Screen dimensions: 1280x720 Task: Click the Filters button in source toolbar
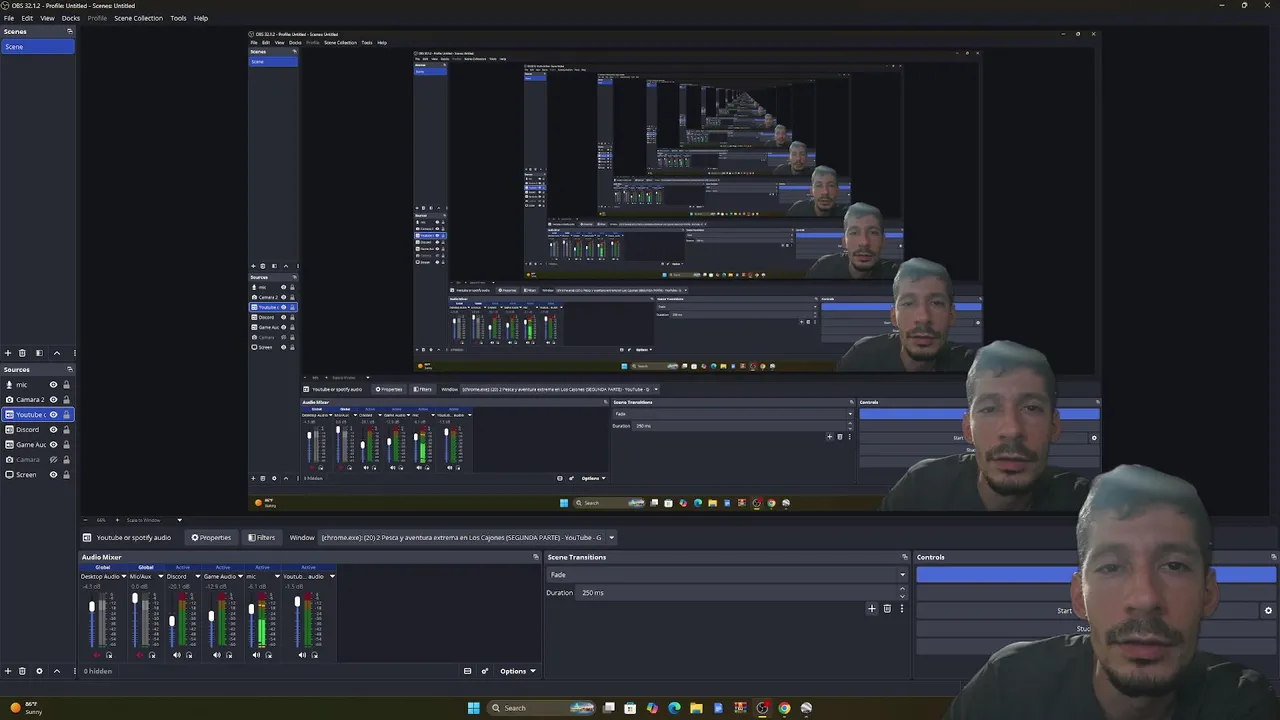click(262, 538)
